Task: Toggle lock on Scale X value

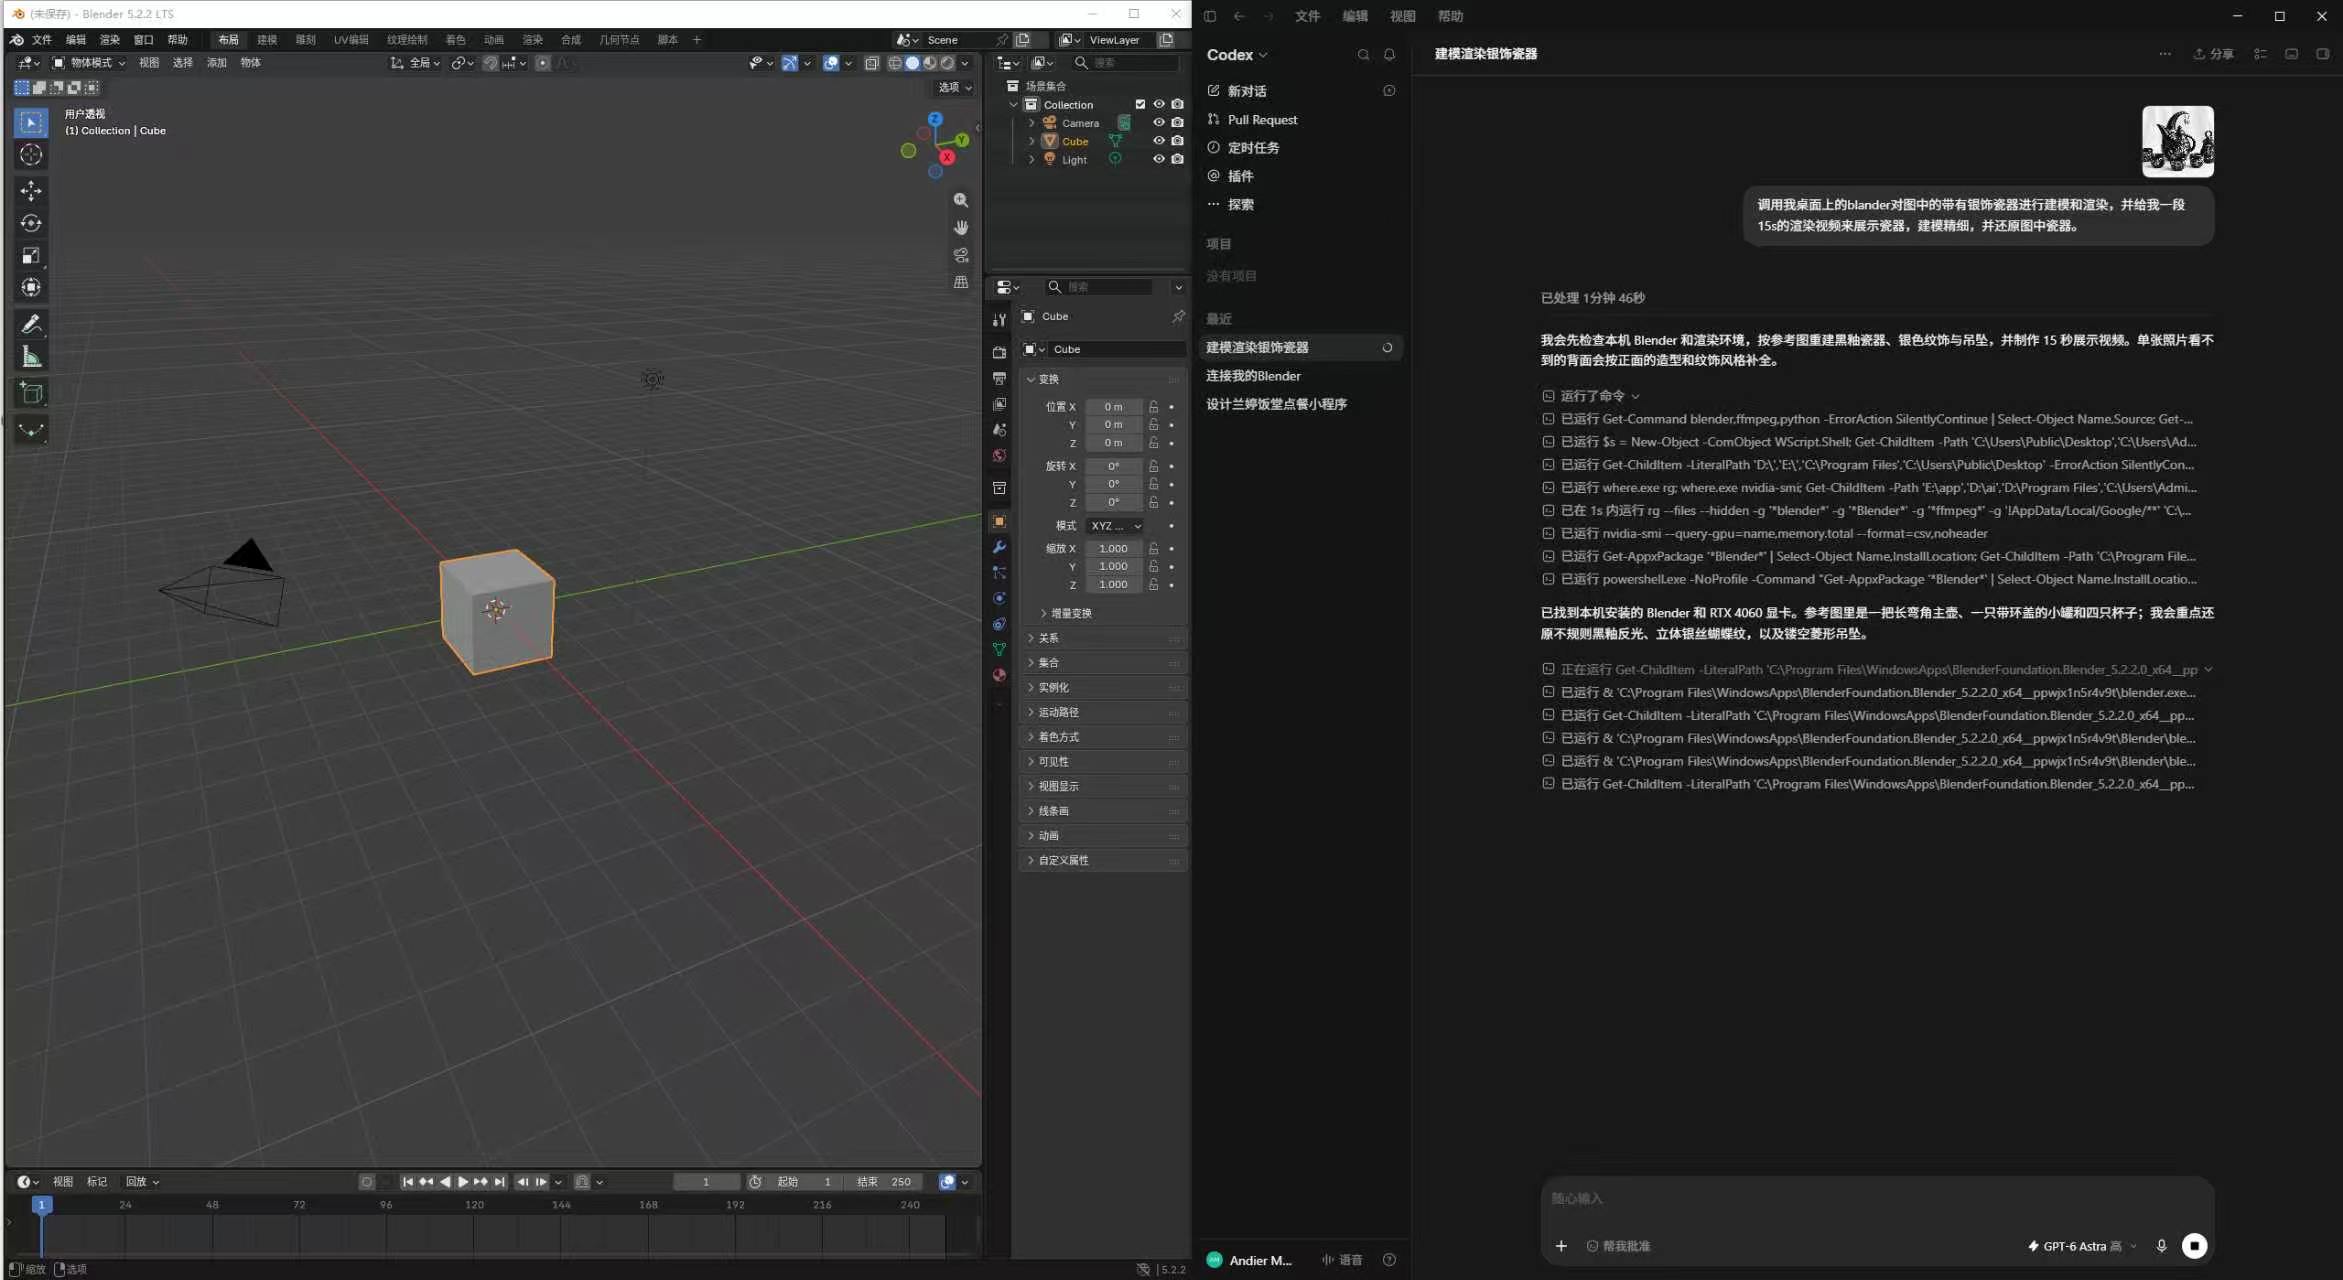Action: (x=1153, y=548)
